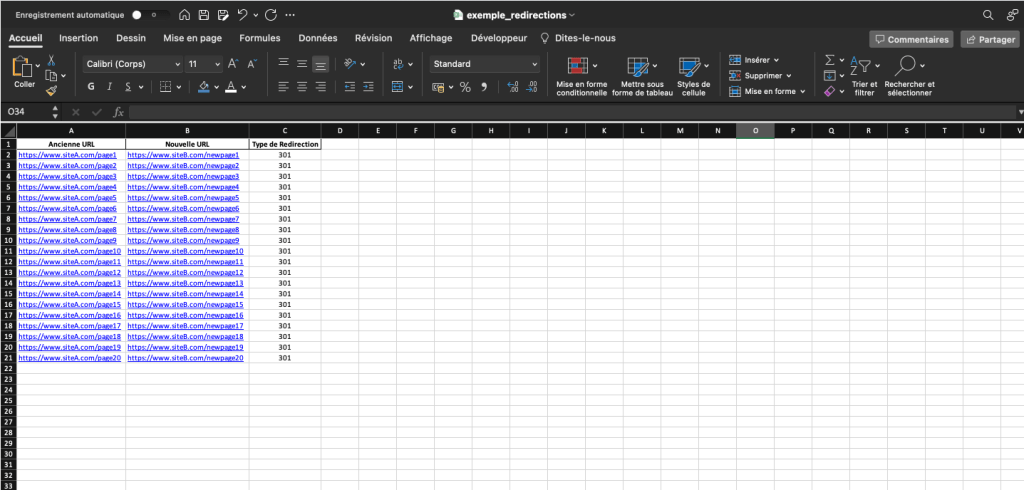Apply the percent number format
1024x490 pixels.
click(x=465, y=87)
